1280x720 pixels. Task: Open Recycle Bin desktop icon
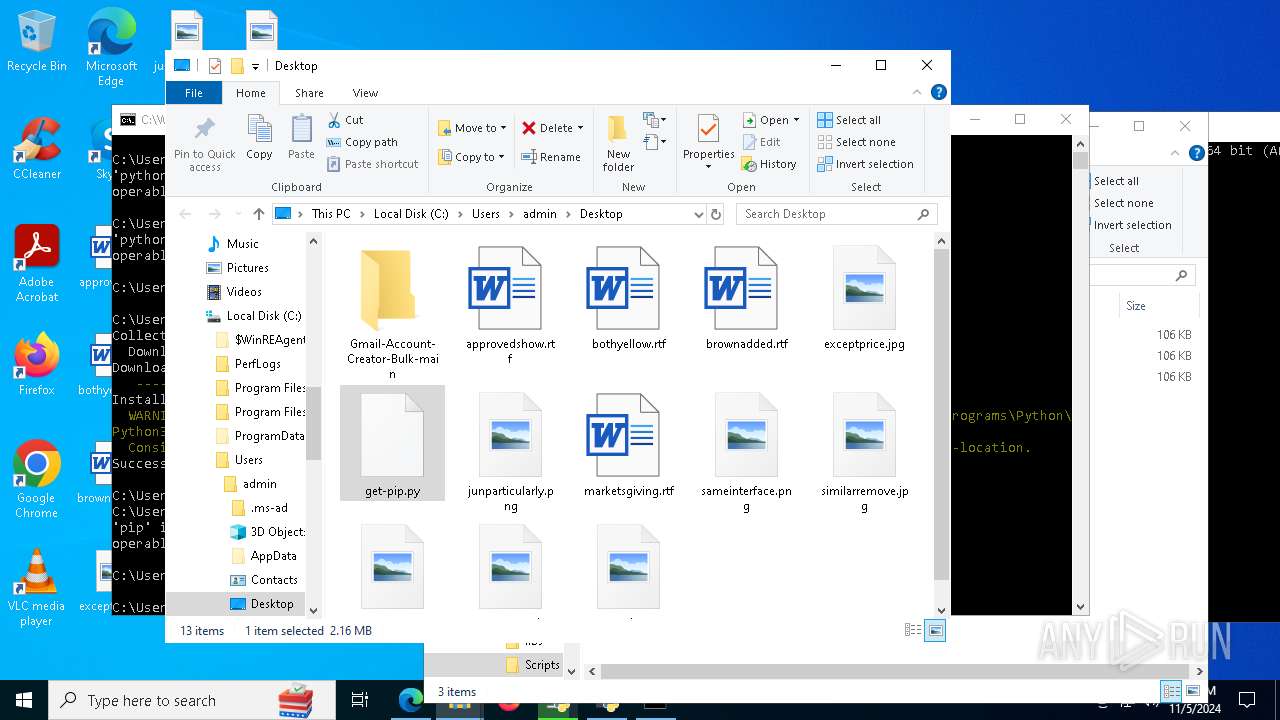37,42
